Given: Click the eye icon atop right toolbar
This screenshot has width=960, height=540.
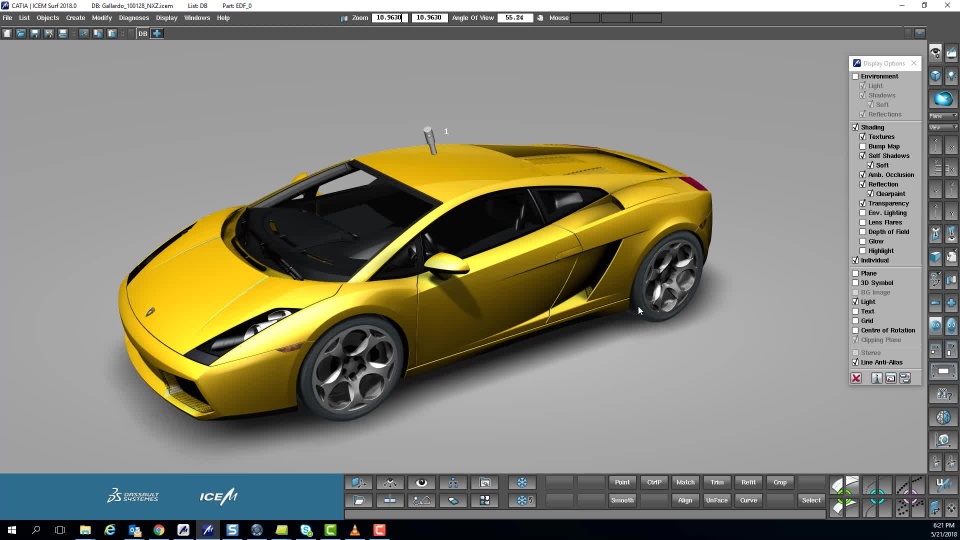Looking at the screenshot, I should click(x=935, y=53).
